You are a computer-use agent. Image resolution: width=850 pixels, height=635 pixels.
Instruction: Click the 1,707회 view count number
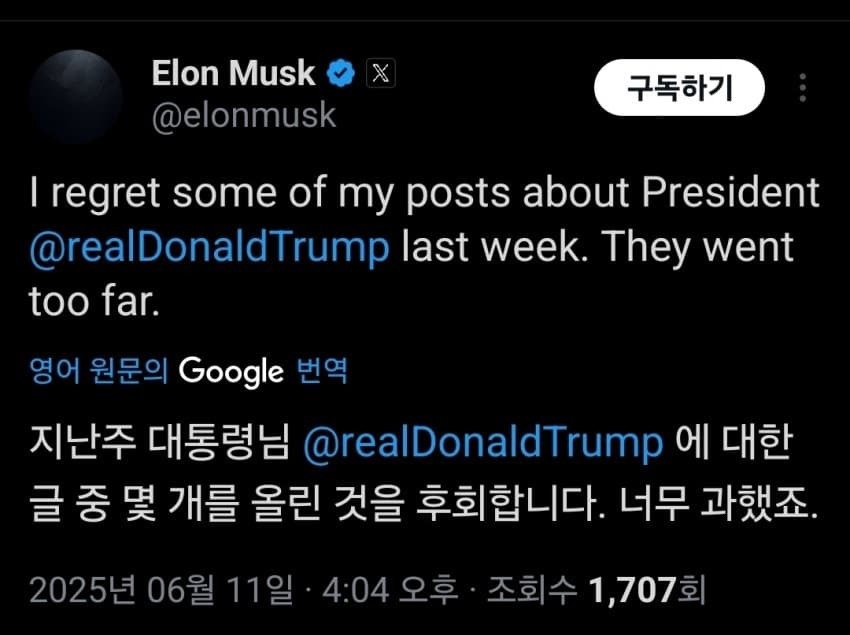(x=647, y=589)
